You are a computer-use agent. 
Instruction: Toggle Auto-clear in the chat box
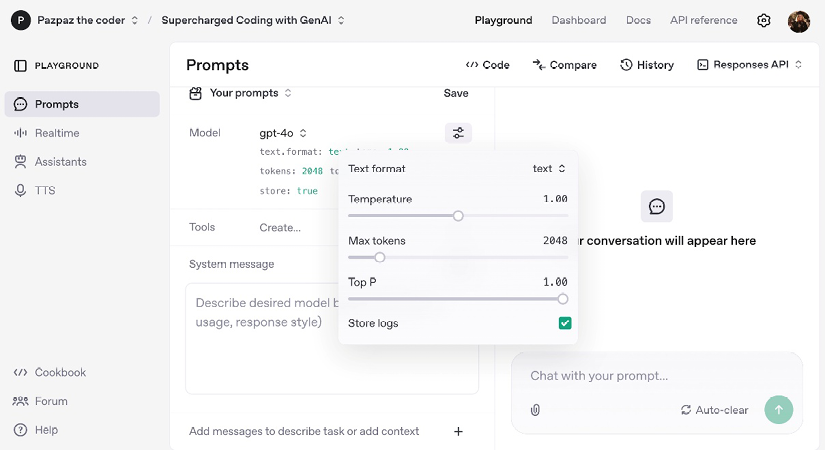coord(714,410)
